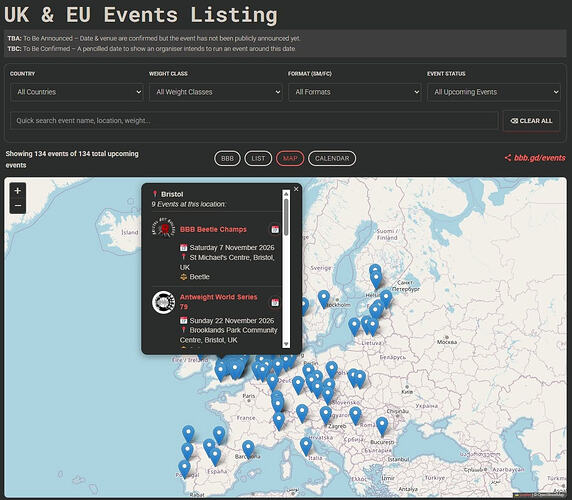Open the Antweight World Series 79 event

pyautogui.click(x=219, y=302)
